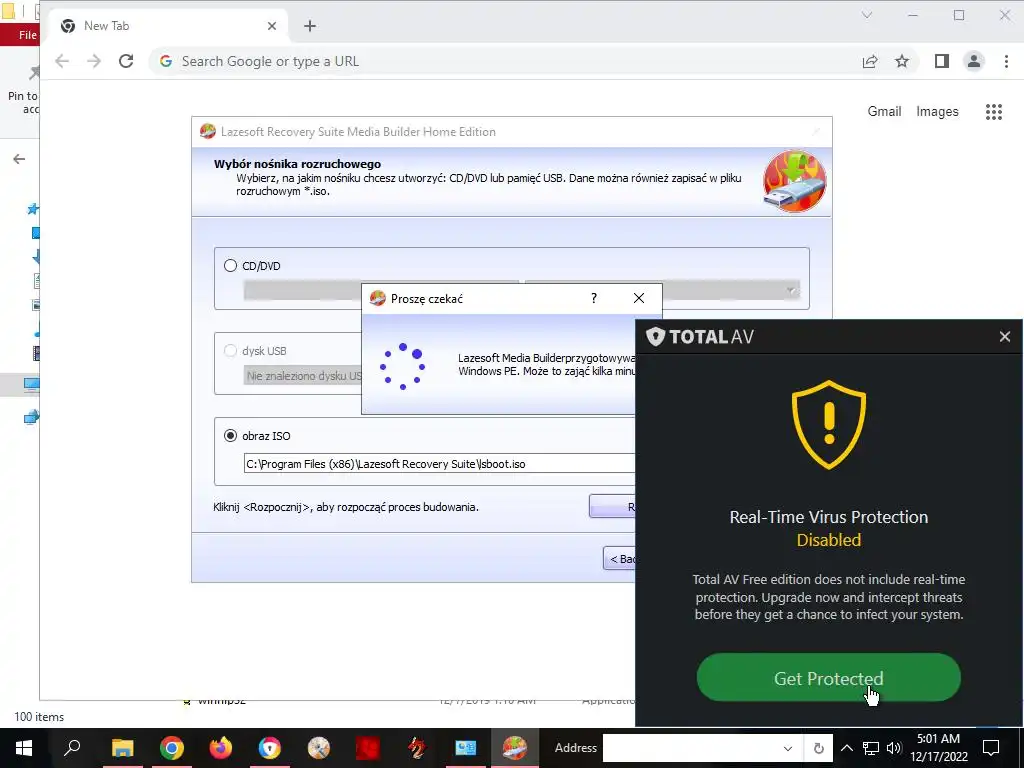Open Firefox from the taskbar

221,748
